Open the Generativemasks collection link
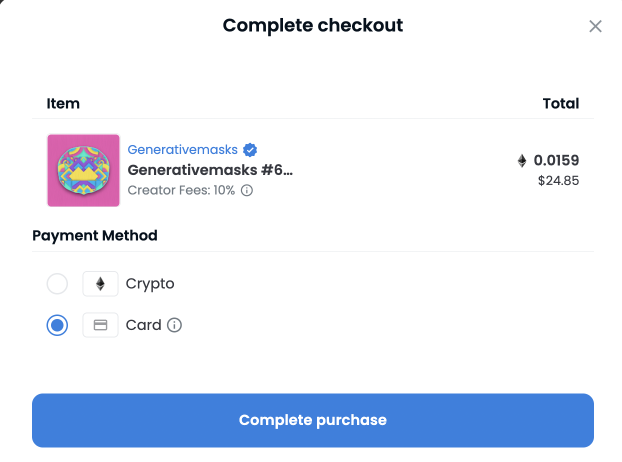Image resolution: width=622 pixels, height=462 pixels. click(x=183, y=150)
